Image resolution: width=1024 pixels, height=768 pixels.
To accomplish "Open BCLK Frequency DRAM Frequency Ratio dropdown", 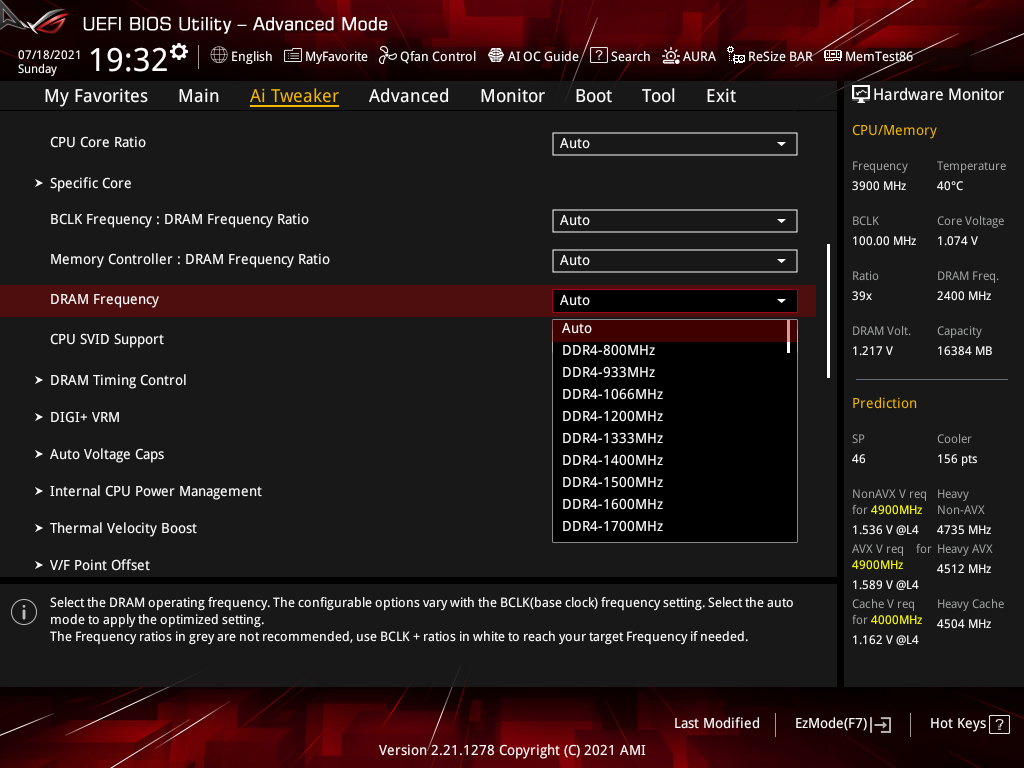I will tap(674, 220).
